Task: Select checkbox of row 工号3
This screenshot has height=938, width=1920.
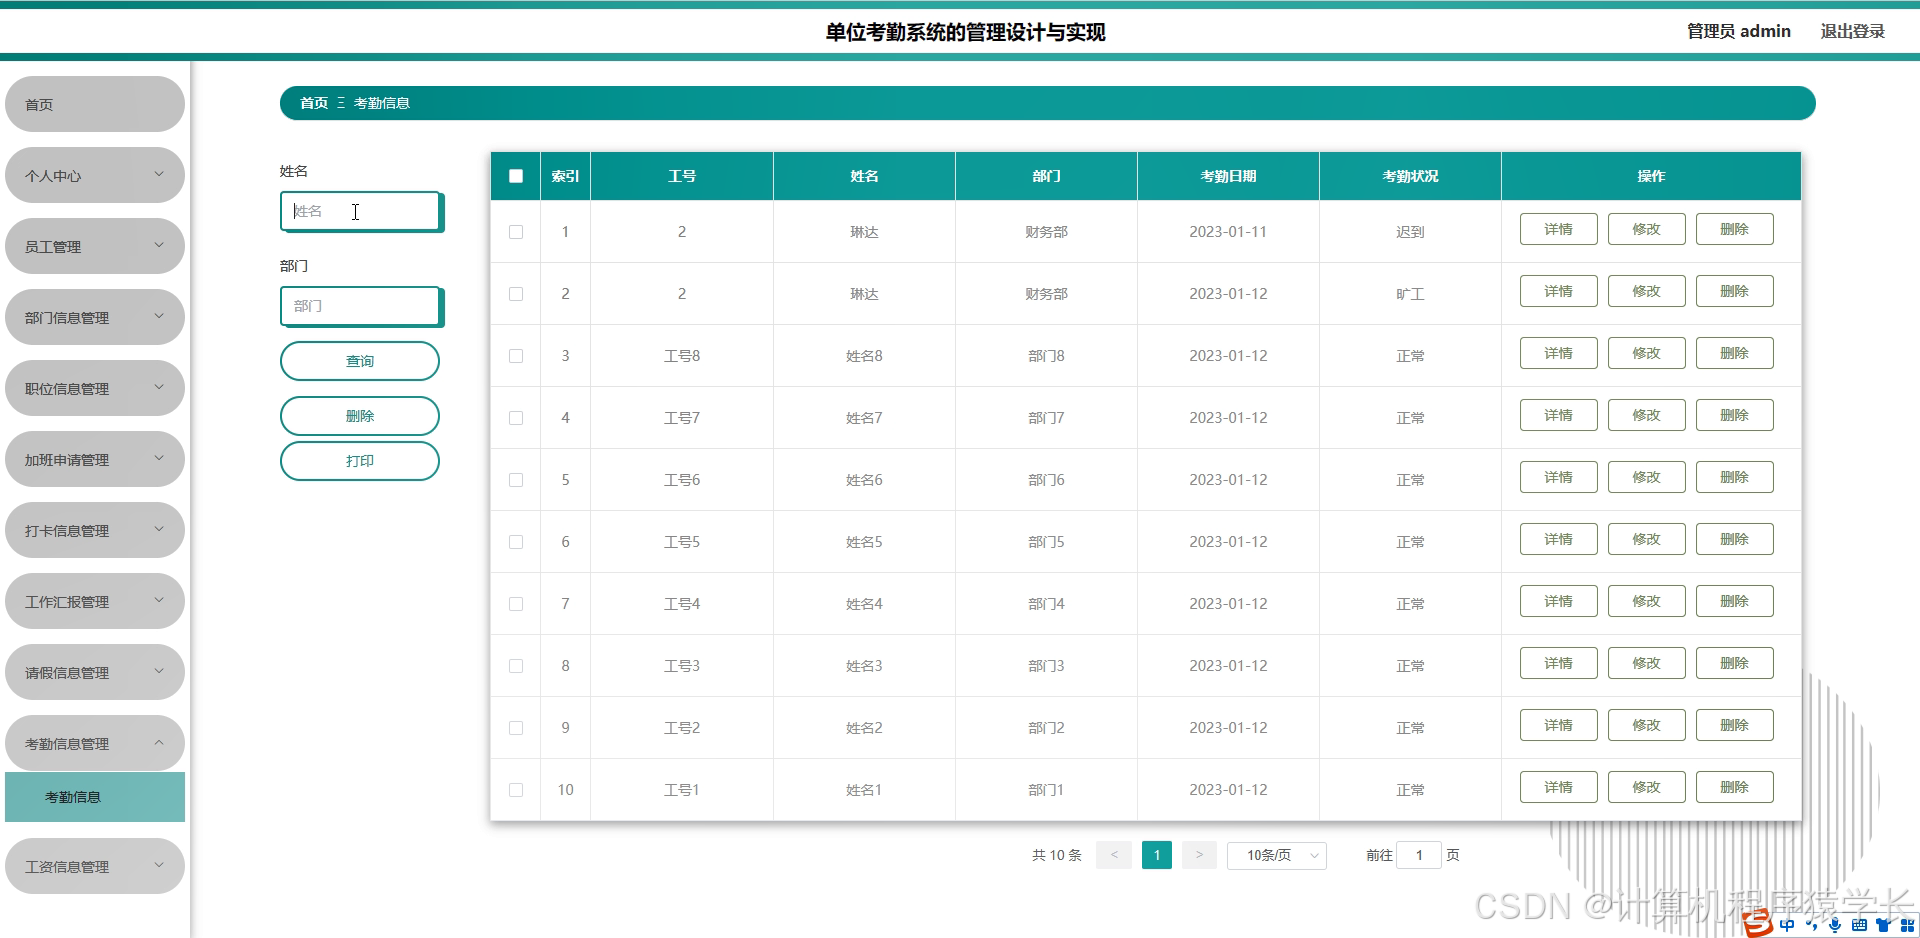Action: [516, 666]
